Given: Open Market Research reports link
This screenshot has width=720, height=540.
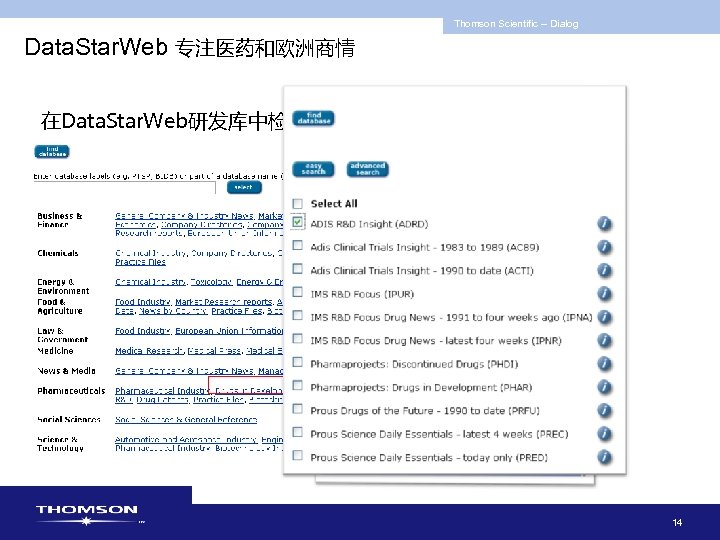Looking at the screenshot, I should (x=224, y=302).
